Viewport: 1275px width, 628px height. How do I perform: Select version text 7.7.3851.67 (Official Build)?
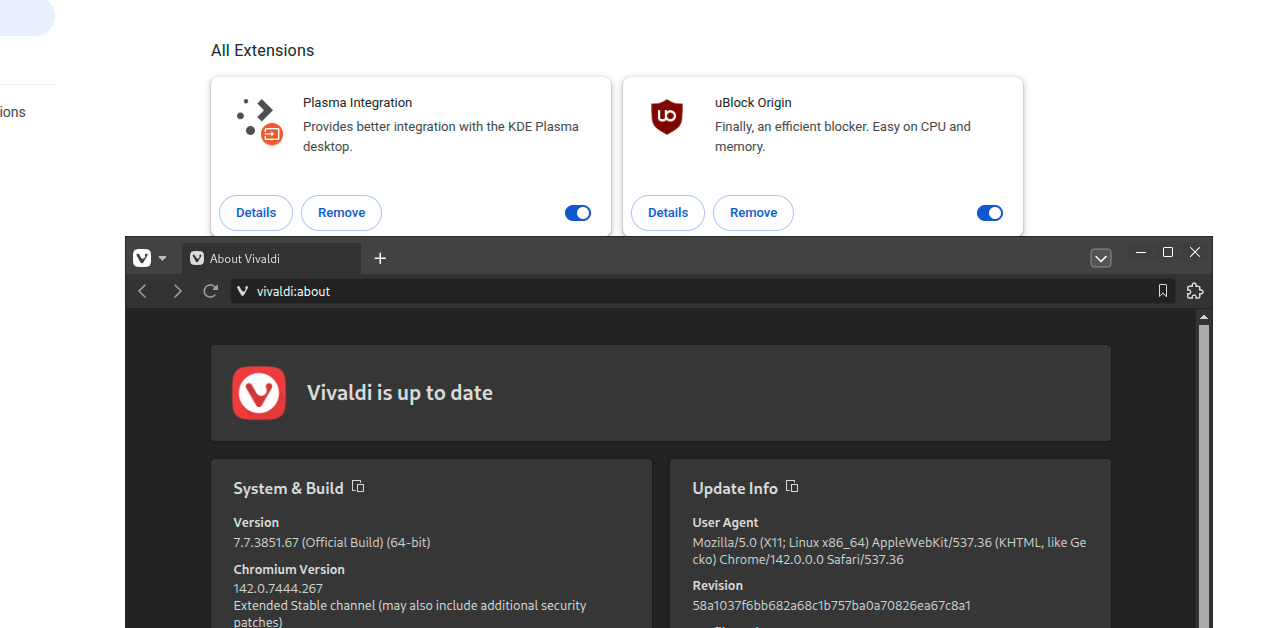pyautogui.click(x=332, y=542)
